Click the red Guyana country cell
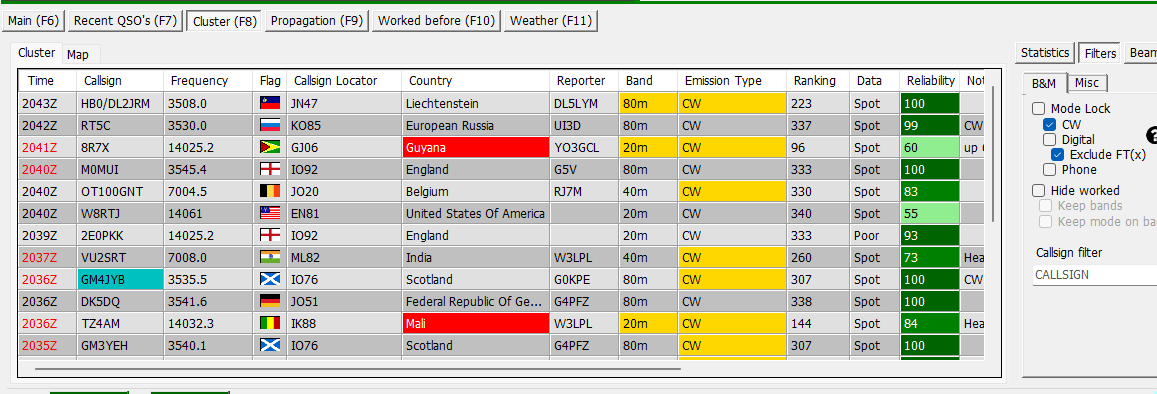The height and width of the screenshot is (394, 1157). (476, 148)
